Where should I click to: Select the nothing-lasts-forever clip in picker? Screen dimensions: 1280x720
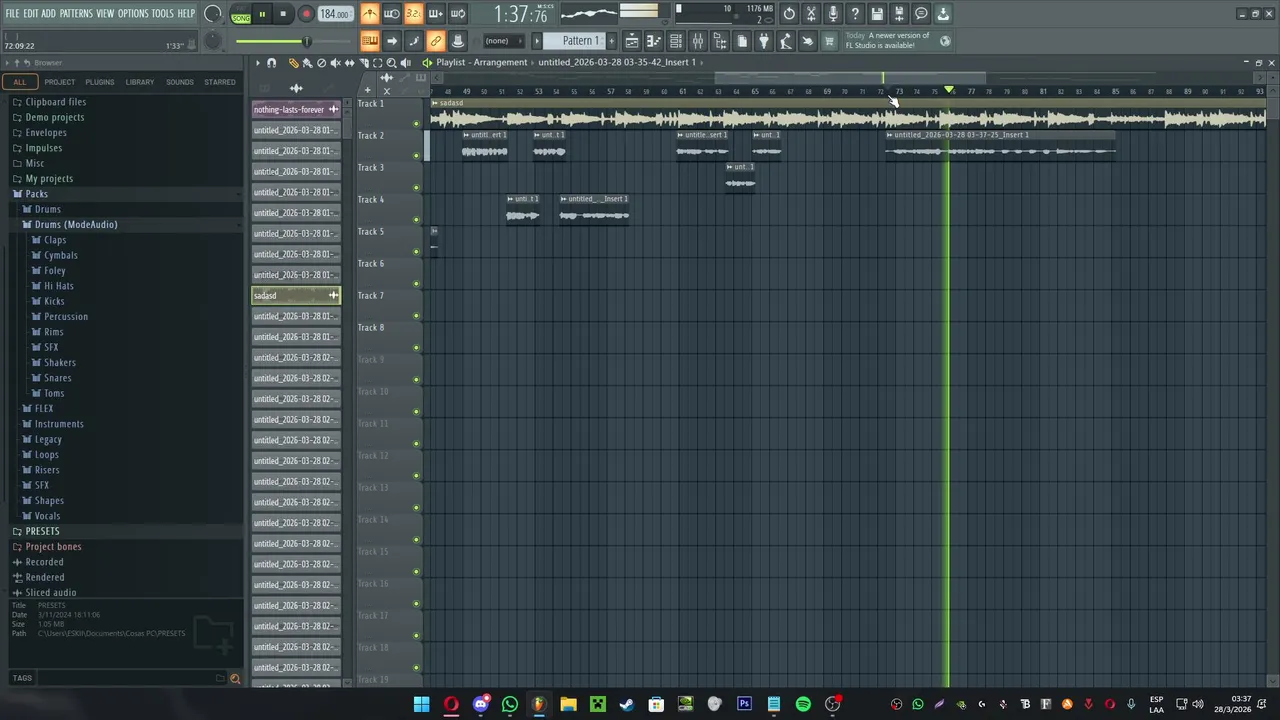point(296,110)
